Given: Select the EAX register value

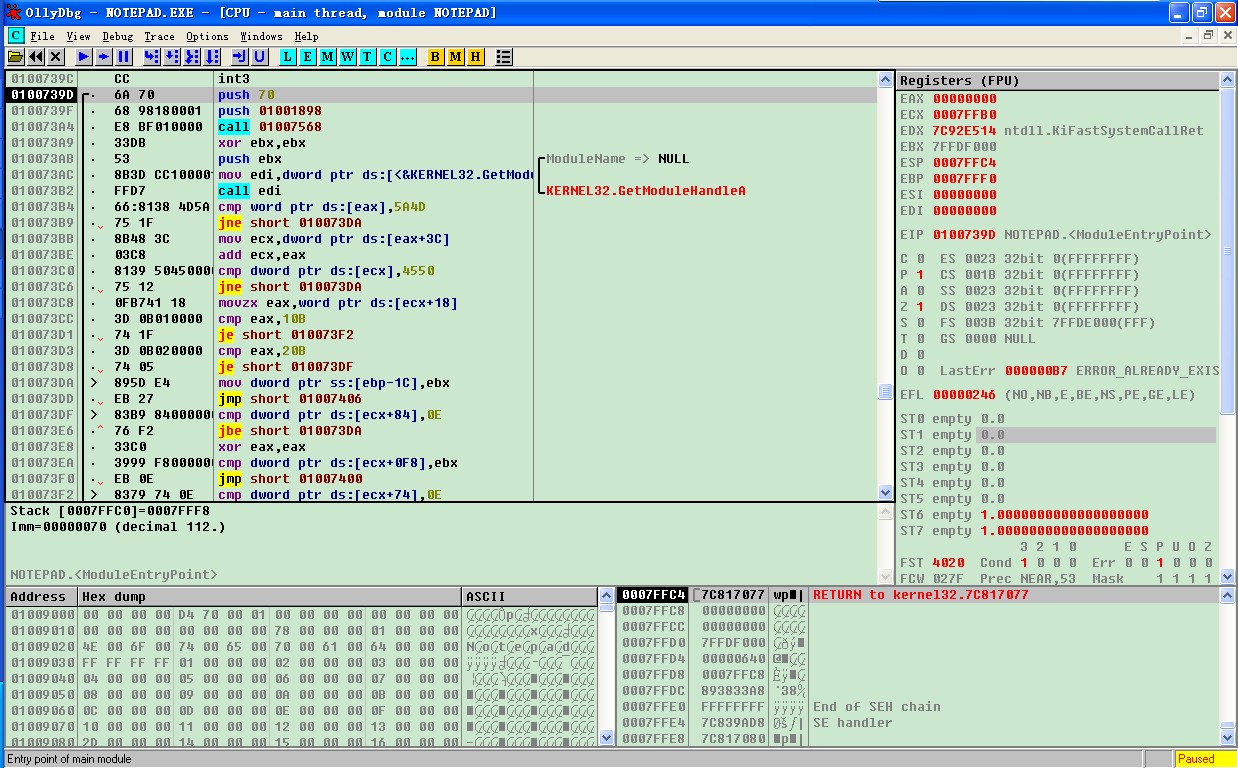Looking at the screenshot, I should (x=965, y=99).
